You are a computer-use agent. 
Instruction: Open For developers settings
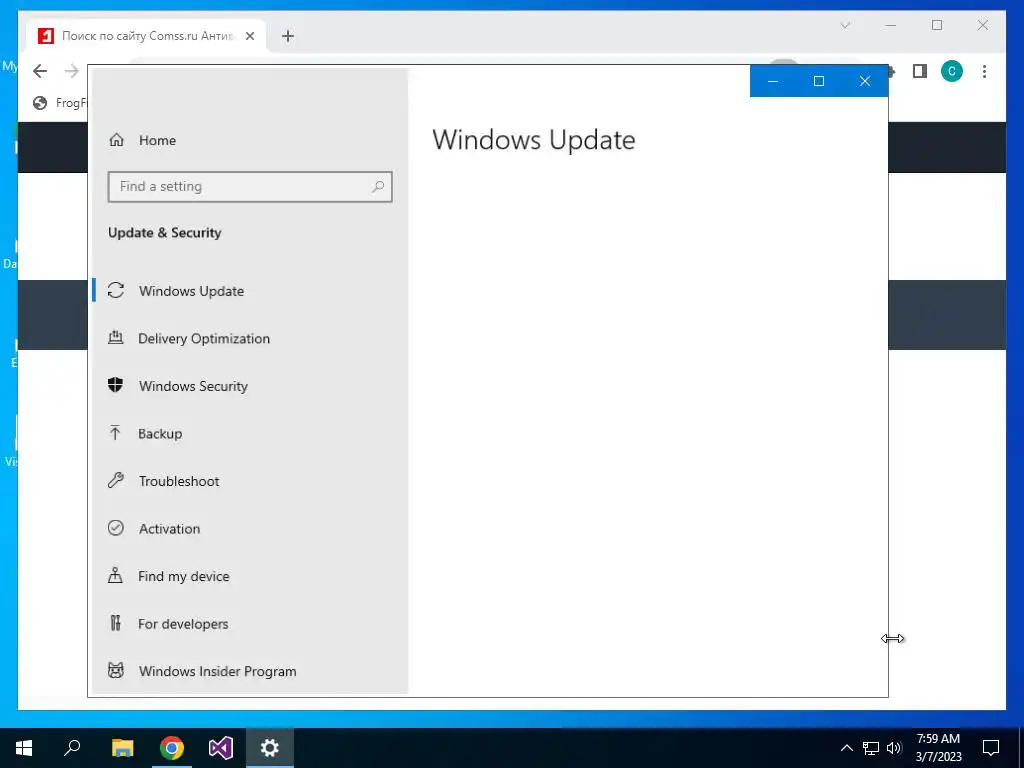pyautogui.click(x=251, y=624)
